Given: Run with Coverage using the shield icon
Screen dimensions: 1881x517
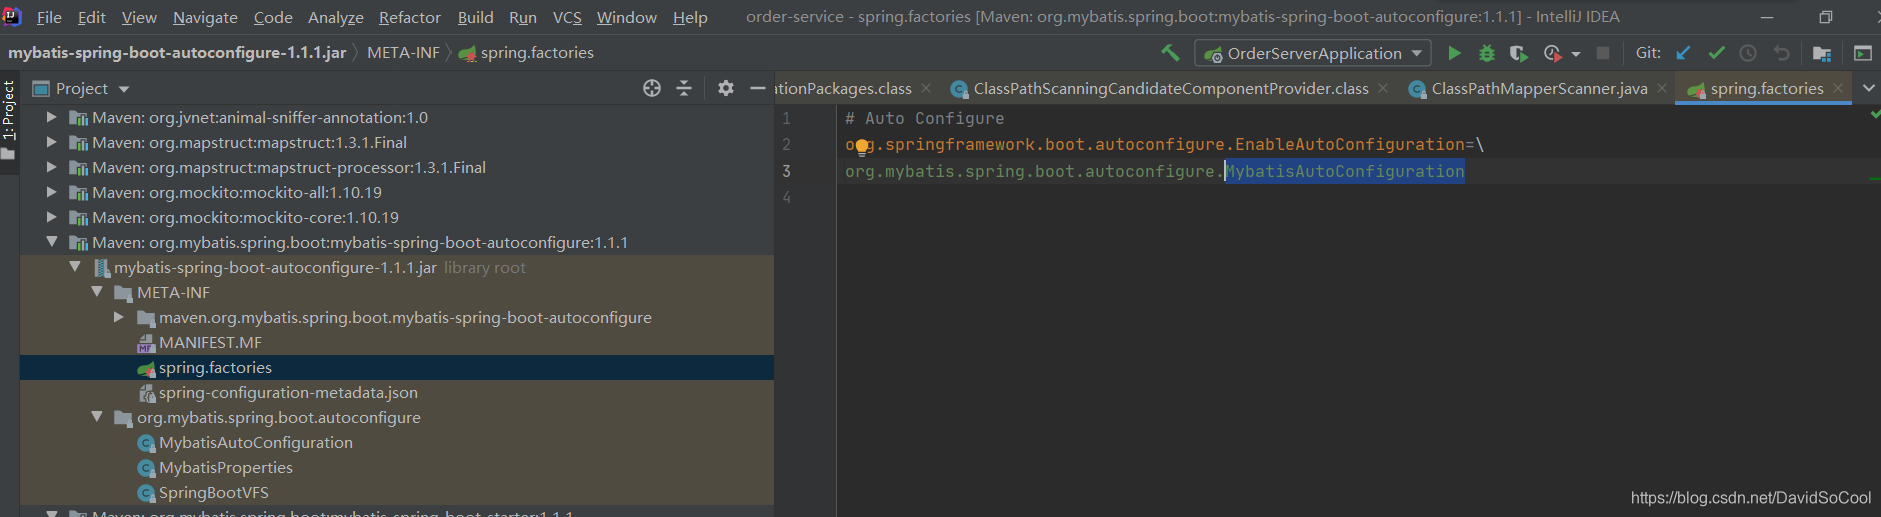Looking at the screenshot, I should (1518, 53).
